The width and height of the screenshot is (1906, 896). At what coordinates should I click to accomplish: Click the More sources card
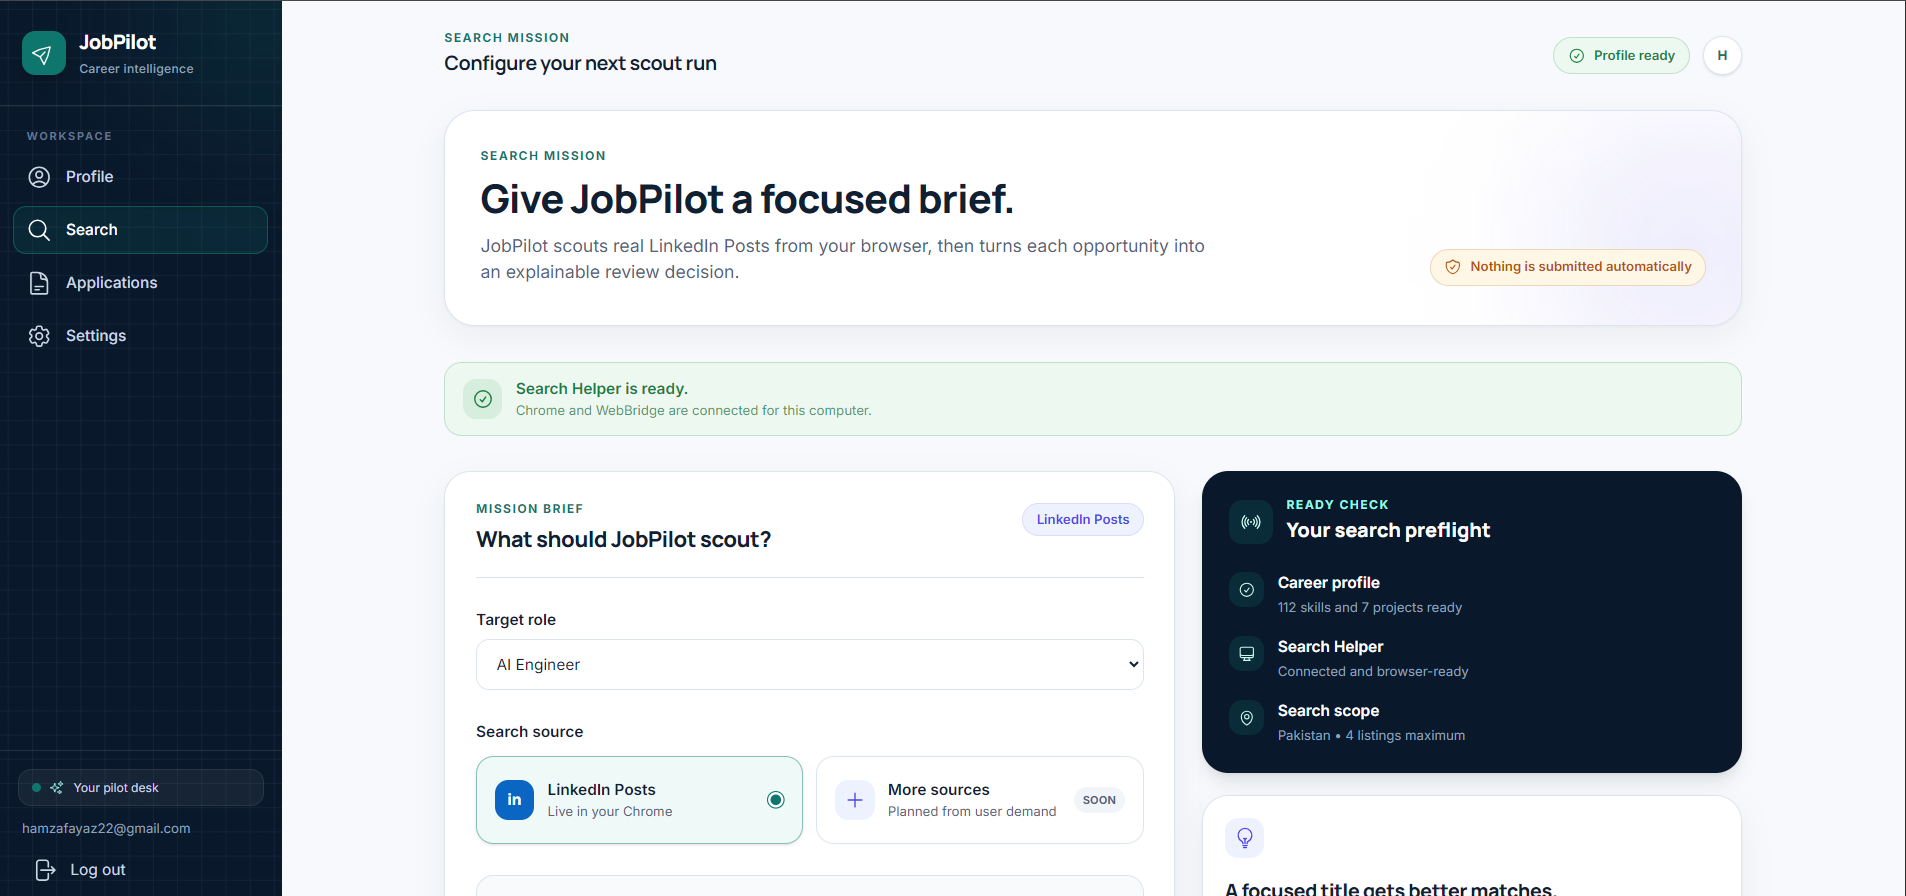(980, 800)
